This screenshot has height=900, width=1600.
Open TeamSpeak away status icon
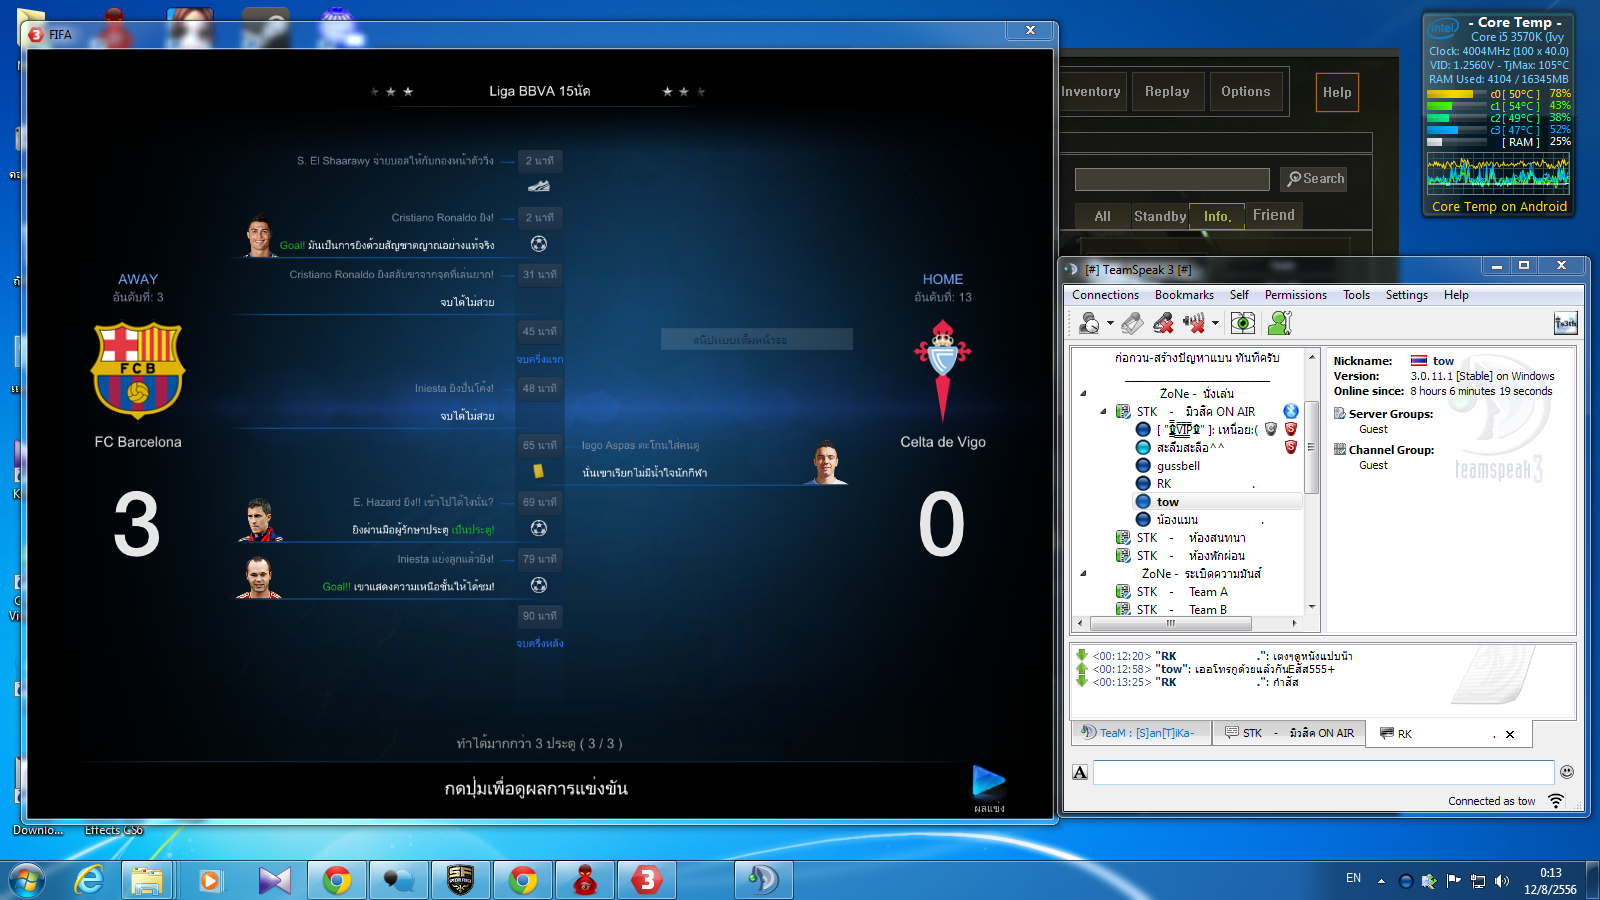pos(1089,322)
